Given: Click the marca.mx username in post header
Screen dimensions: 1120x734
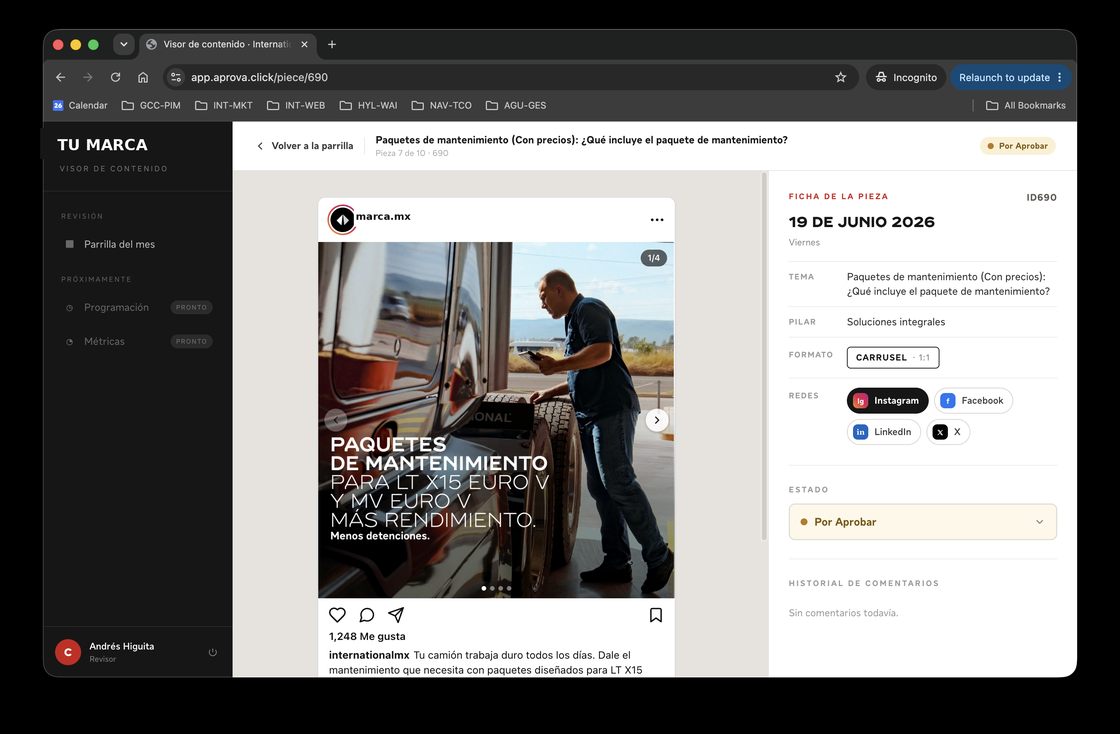Looking at the screenshot, I should (384, 216).
